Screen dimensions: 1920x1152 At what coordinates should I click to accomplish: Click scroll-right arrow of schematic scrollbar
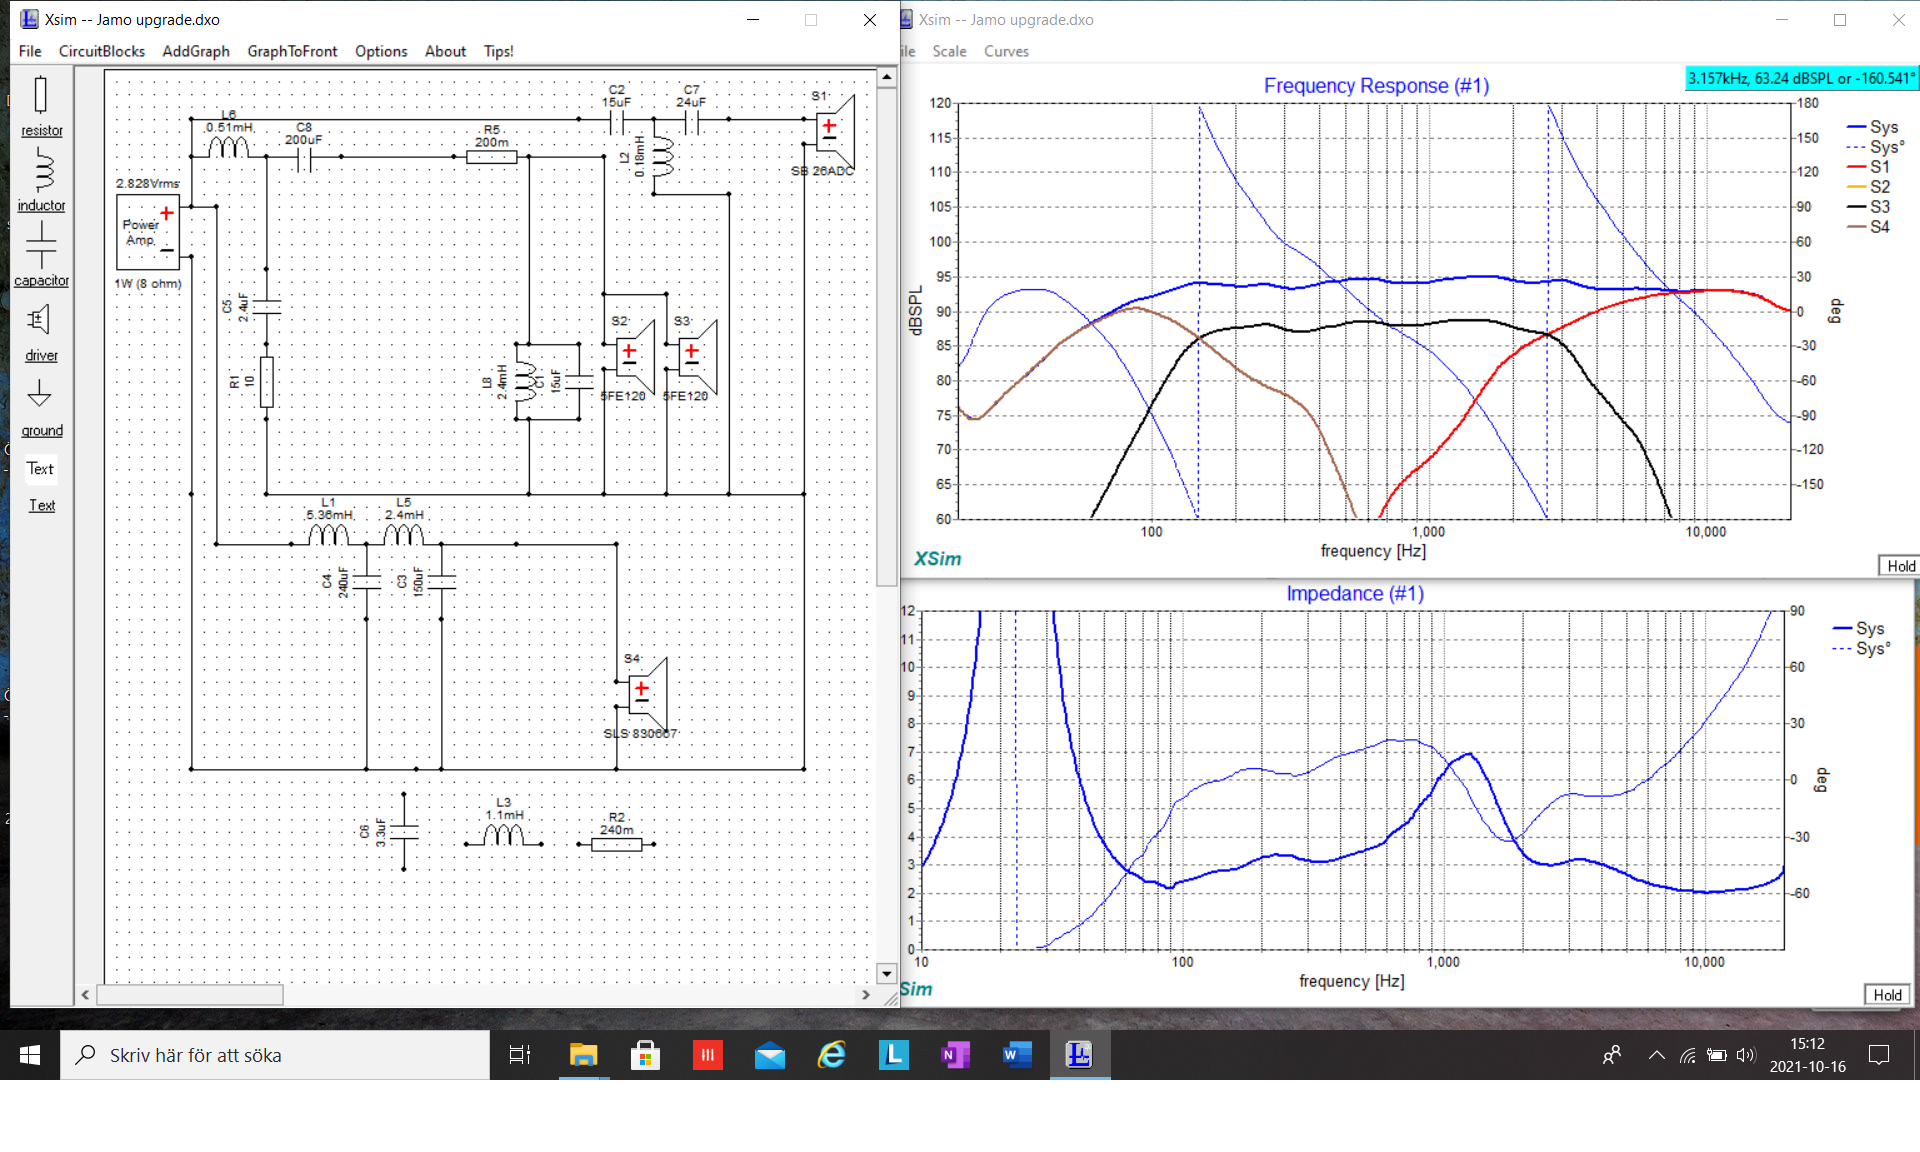[x=866, y=995]
